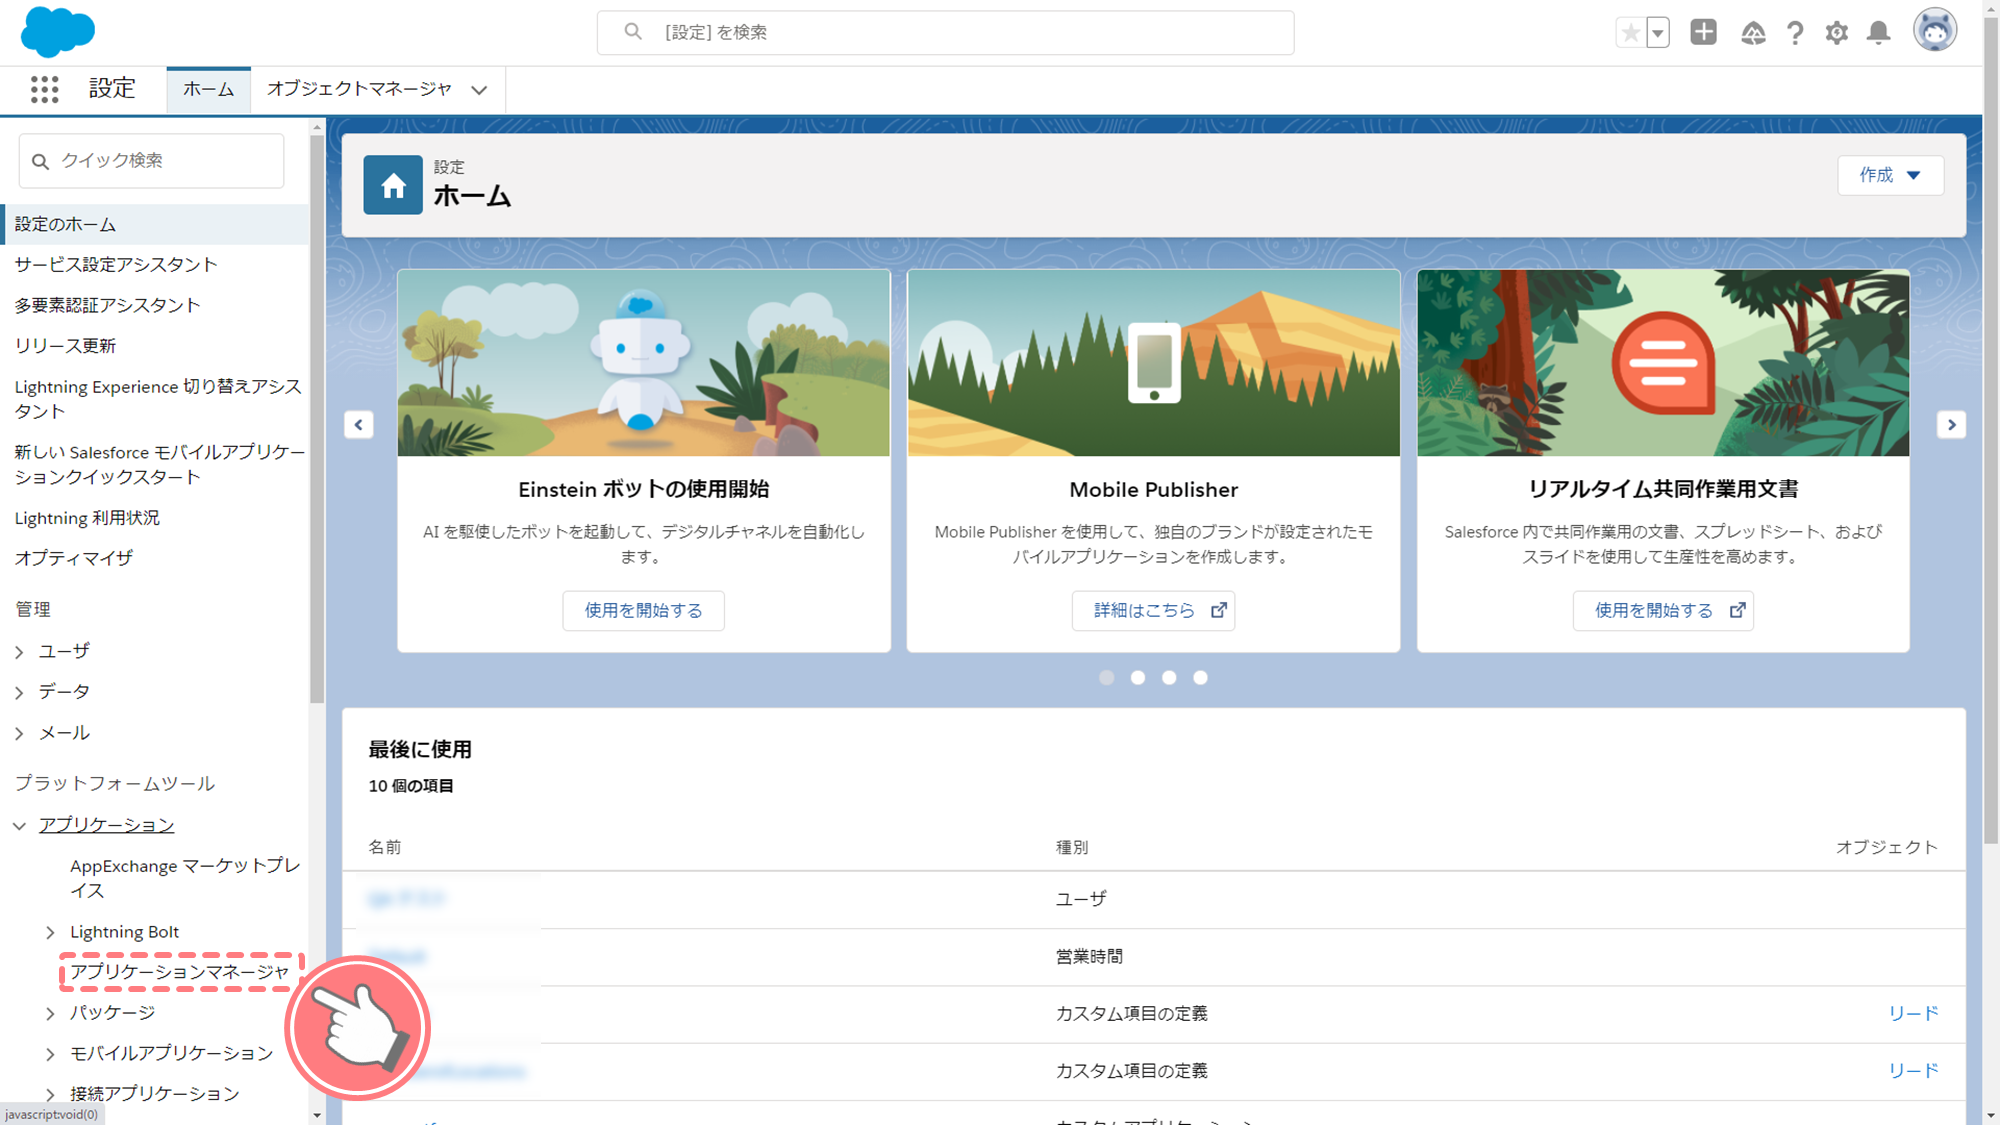
Task: Open リリース更新 in the sidebar
Action: click(x=65, y=345)
